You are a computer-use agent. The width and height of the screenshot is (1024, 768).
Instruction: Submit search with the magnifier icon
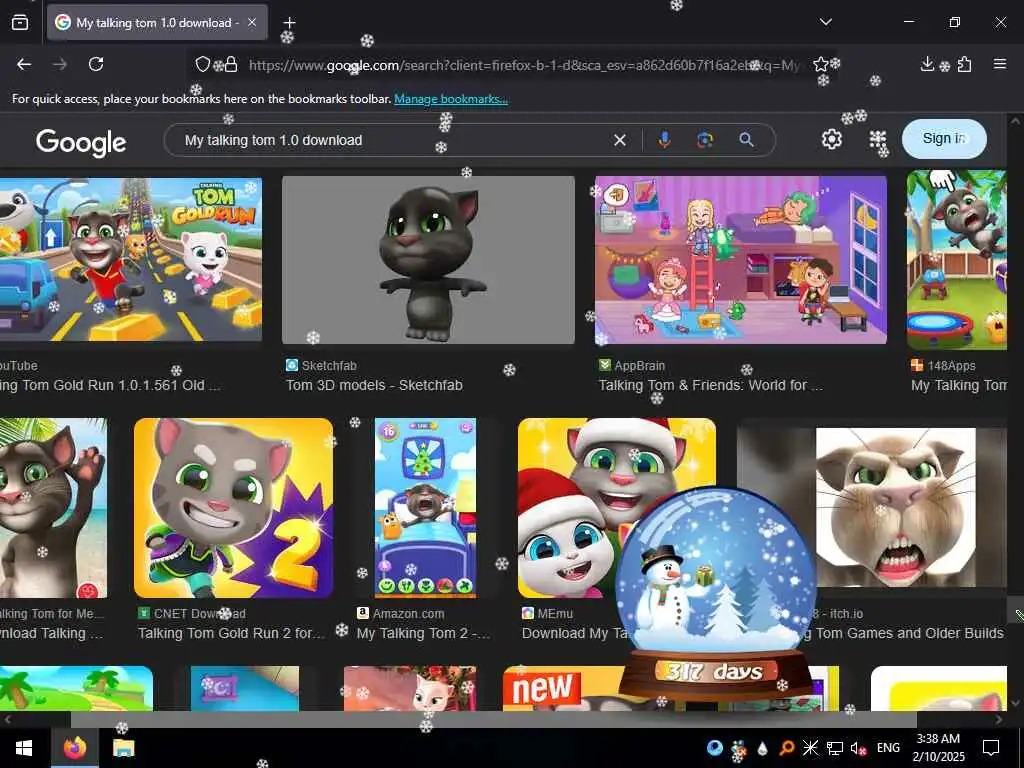(x=746, y=140)
